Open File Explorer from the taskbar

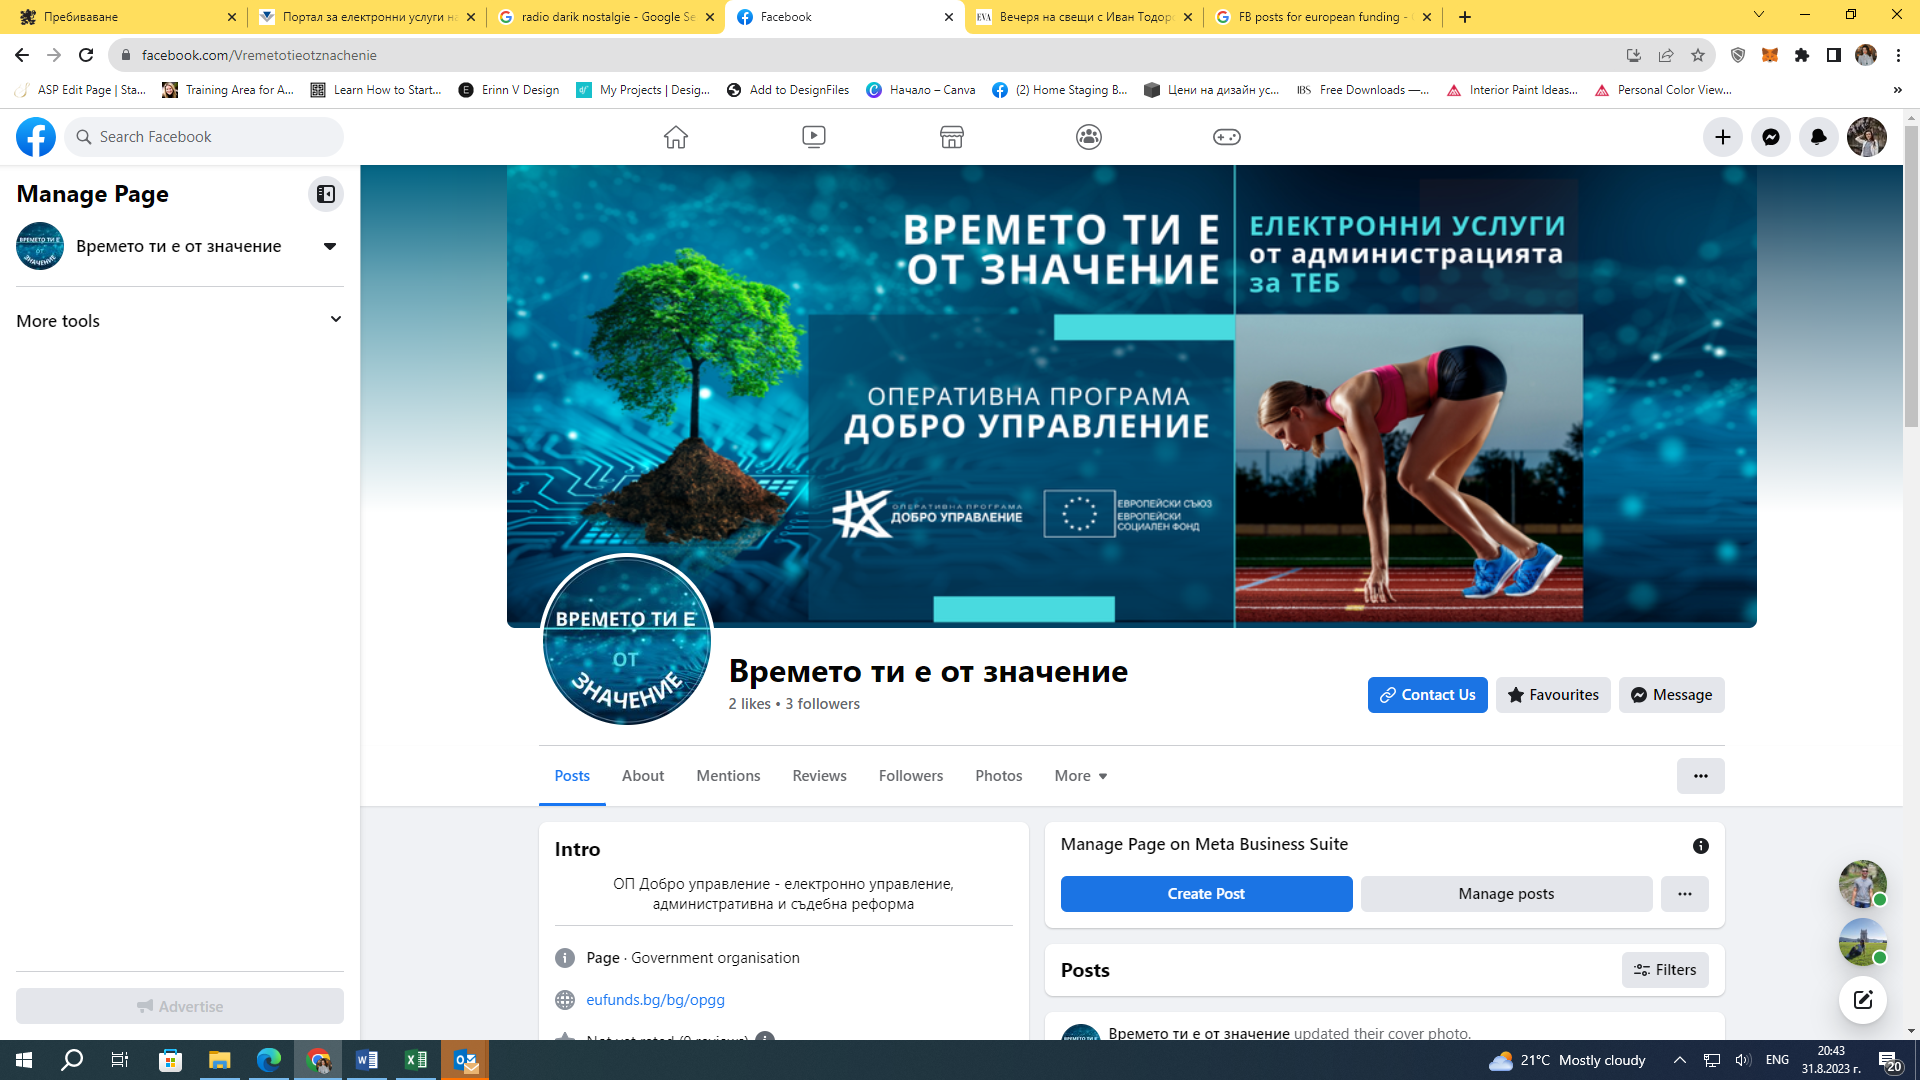point(220,1060)
